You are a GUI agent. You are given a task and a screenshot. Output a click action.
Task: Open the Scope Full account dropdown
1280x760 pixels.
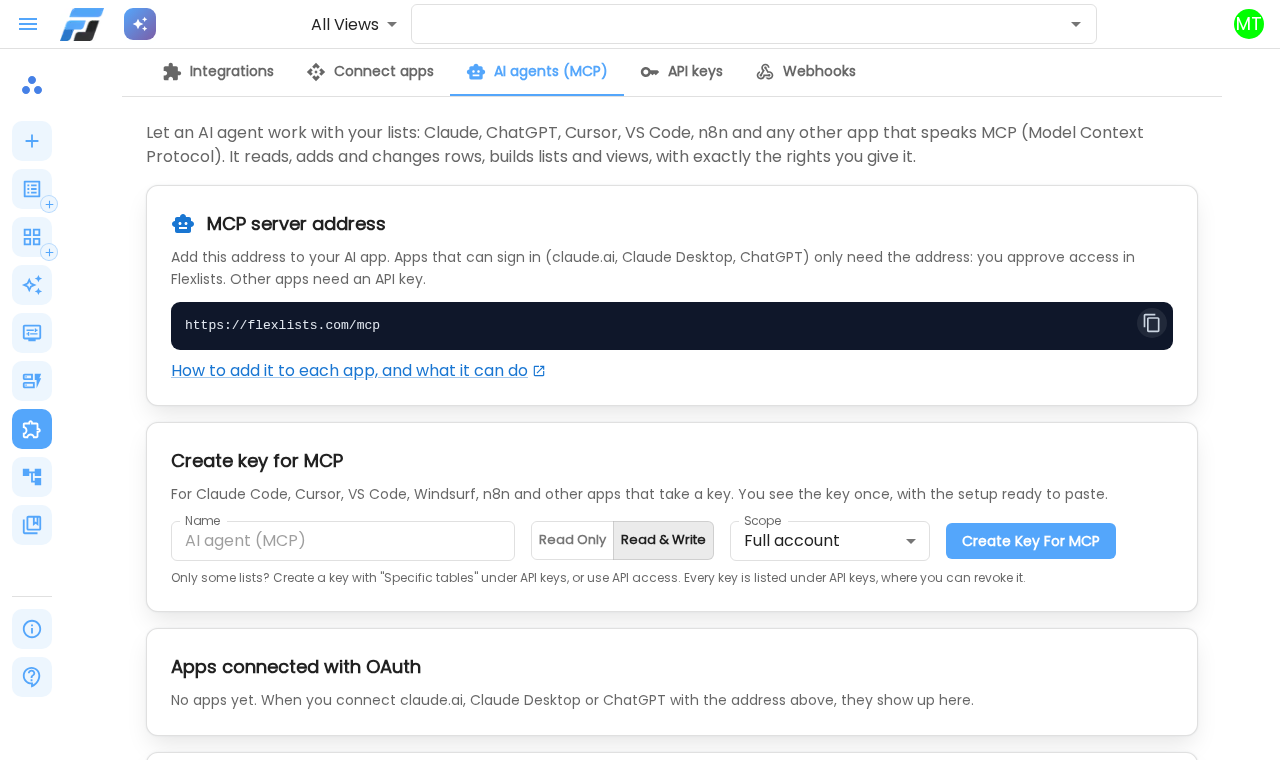tap(830, 541)
